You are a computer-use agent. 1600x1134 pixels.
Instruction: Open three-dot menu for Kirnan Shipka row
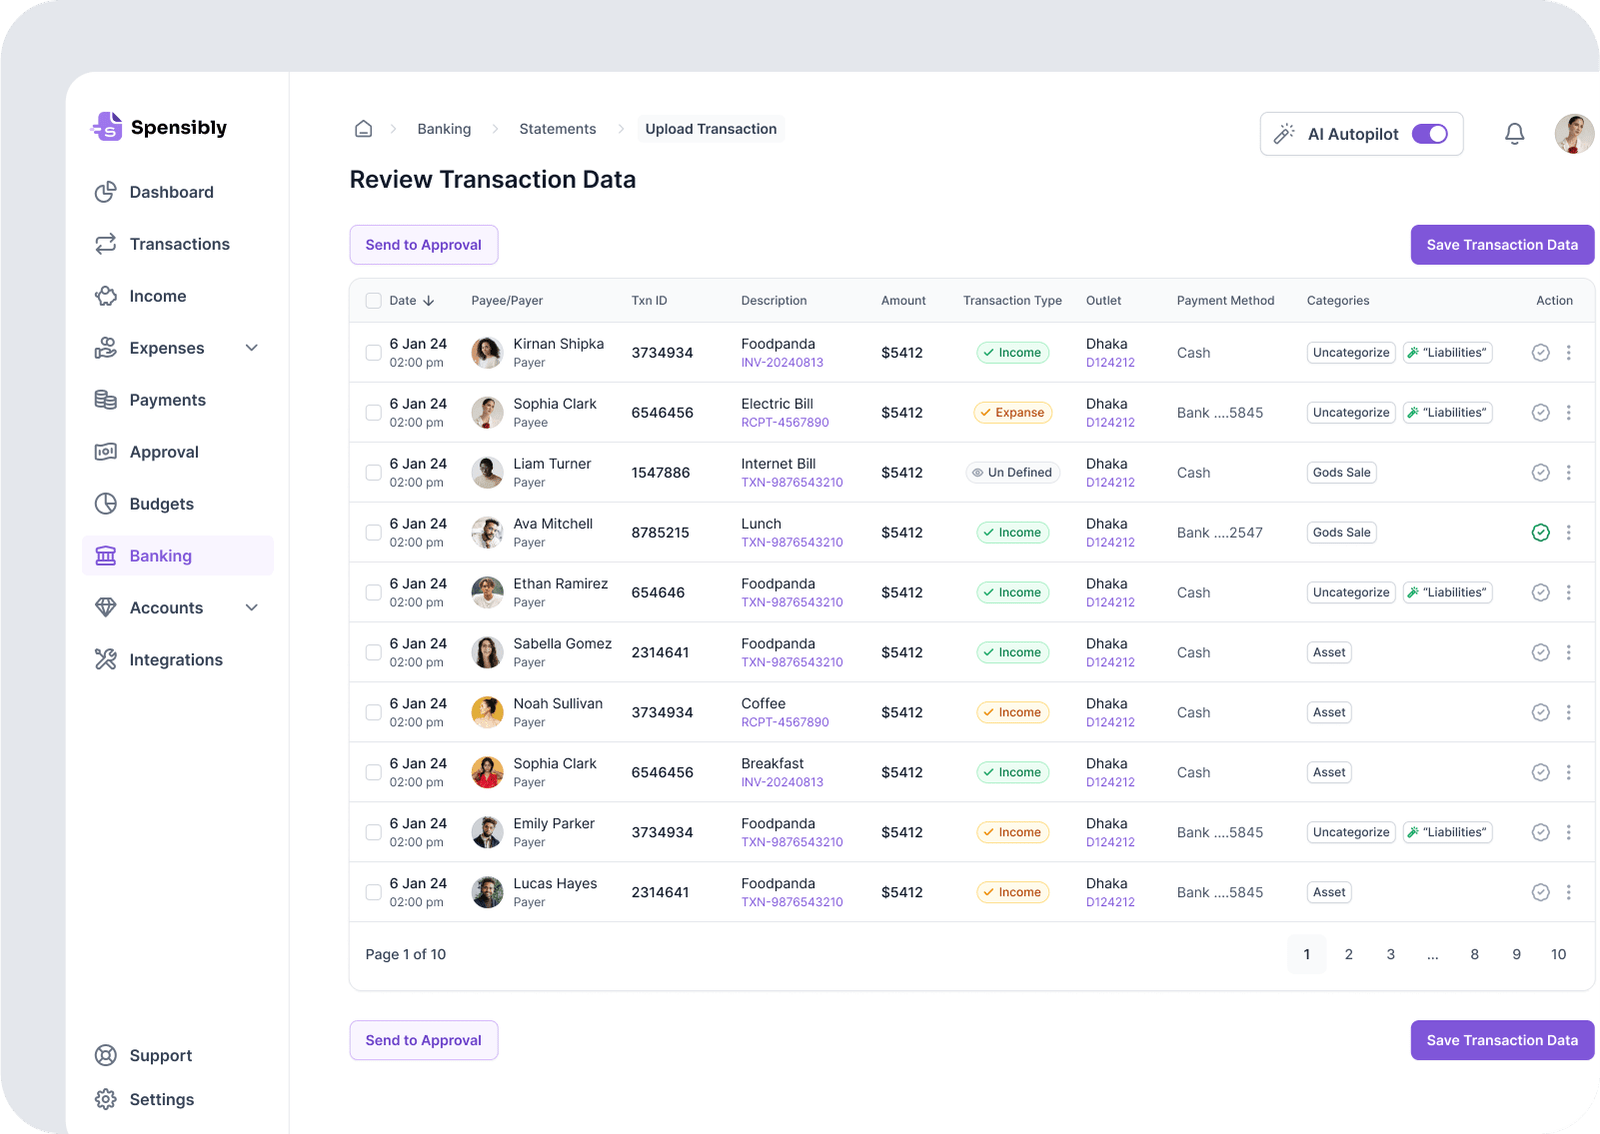[1568, 353]
